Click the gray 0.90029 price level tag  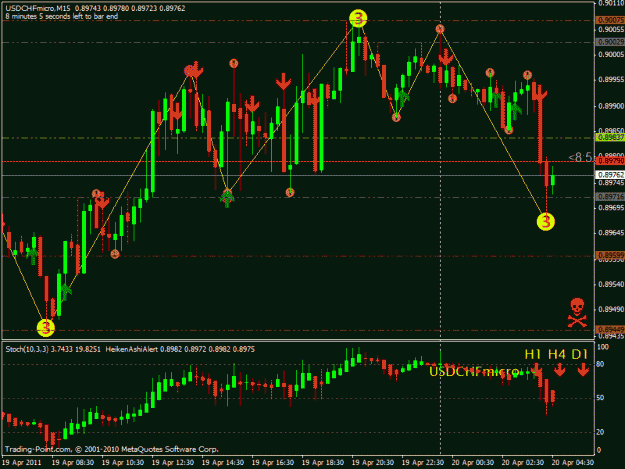(x=610, y=42)
